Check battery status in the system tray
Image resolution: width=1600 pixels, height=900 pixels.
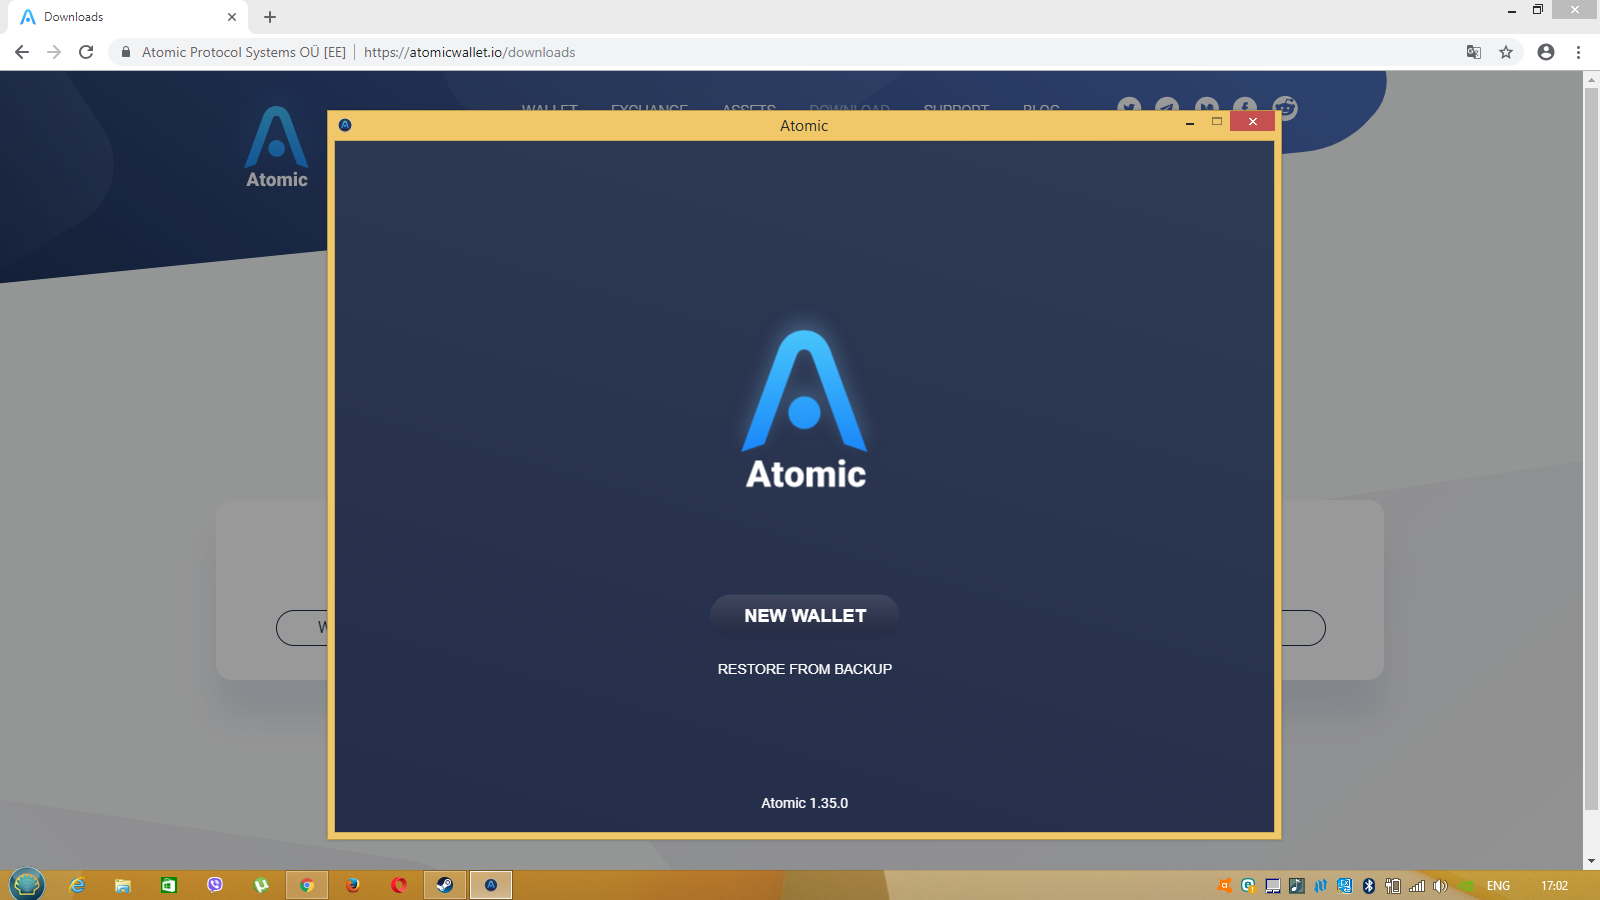pyautogui.click(x=1393, y=885)
